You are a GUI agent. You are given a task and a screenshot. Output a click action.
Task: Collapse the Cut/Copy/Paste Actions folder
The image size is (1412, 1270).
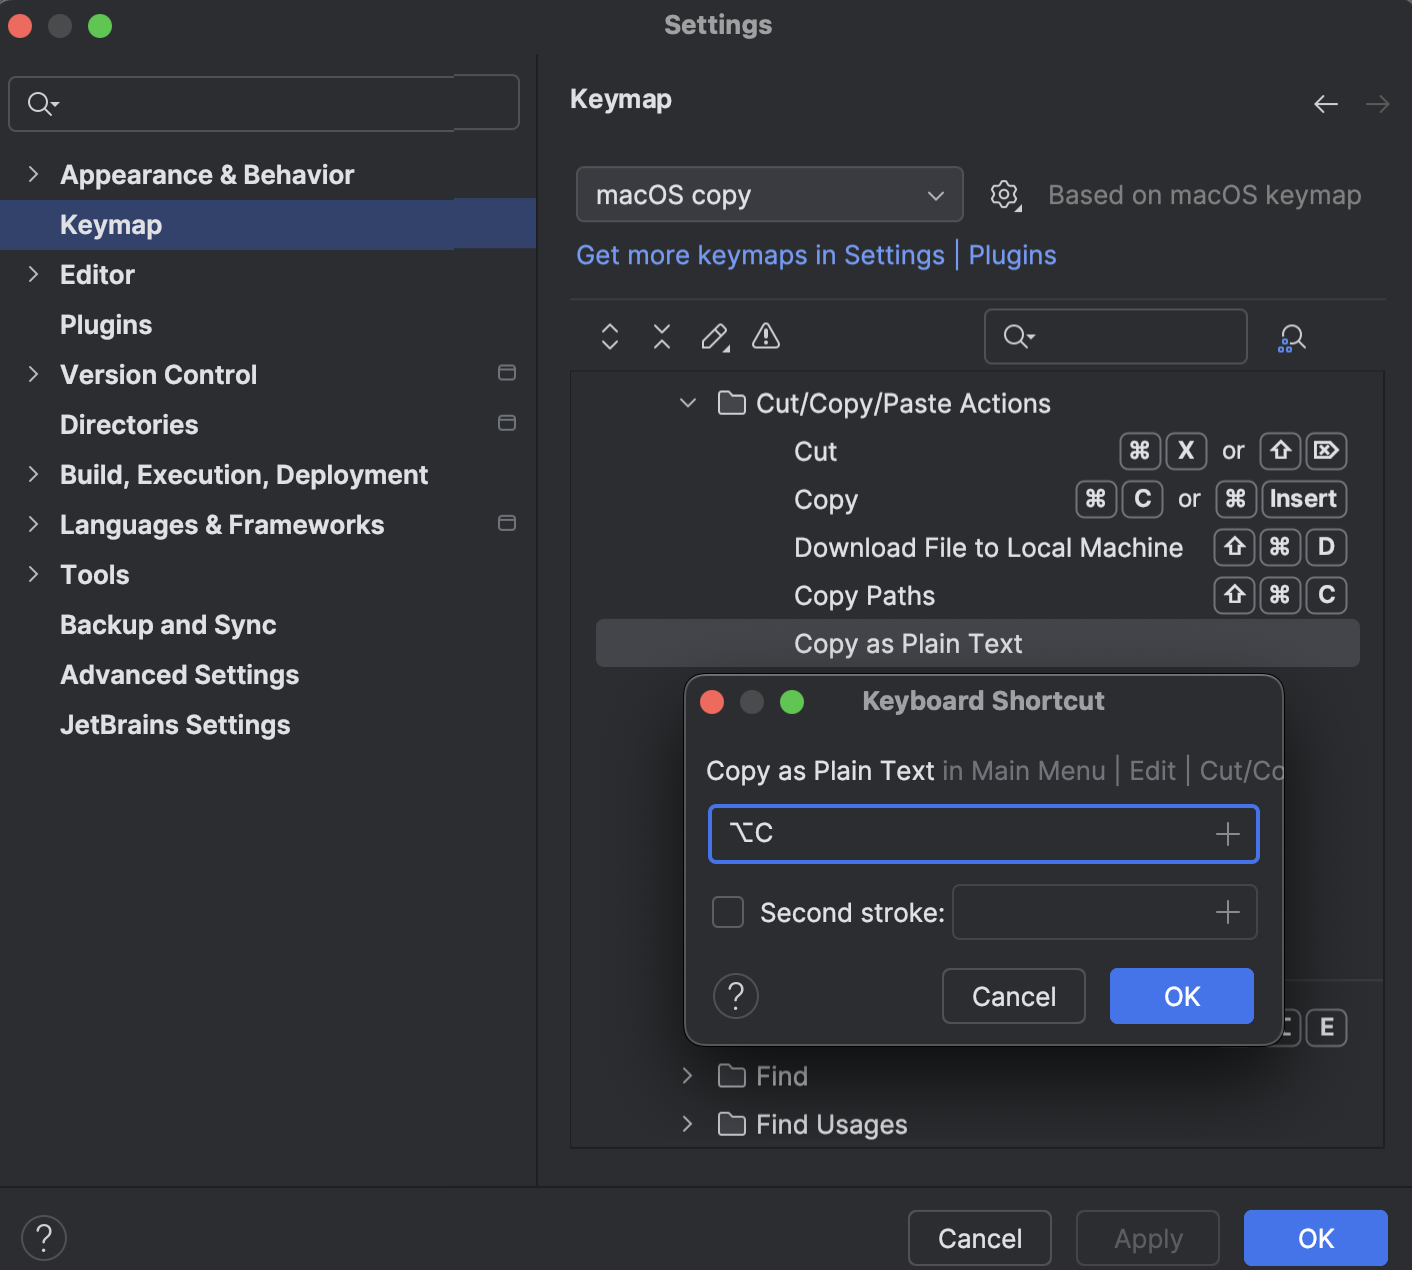pyautogui.click(x=687, y=403)
